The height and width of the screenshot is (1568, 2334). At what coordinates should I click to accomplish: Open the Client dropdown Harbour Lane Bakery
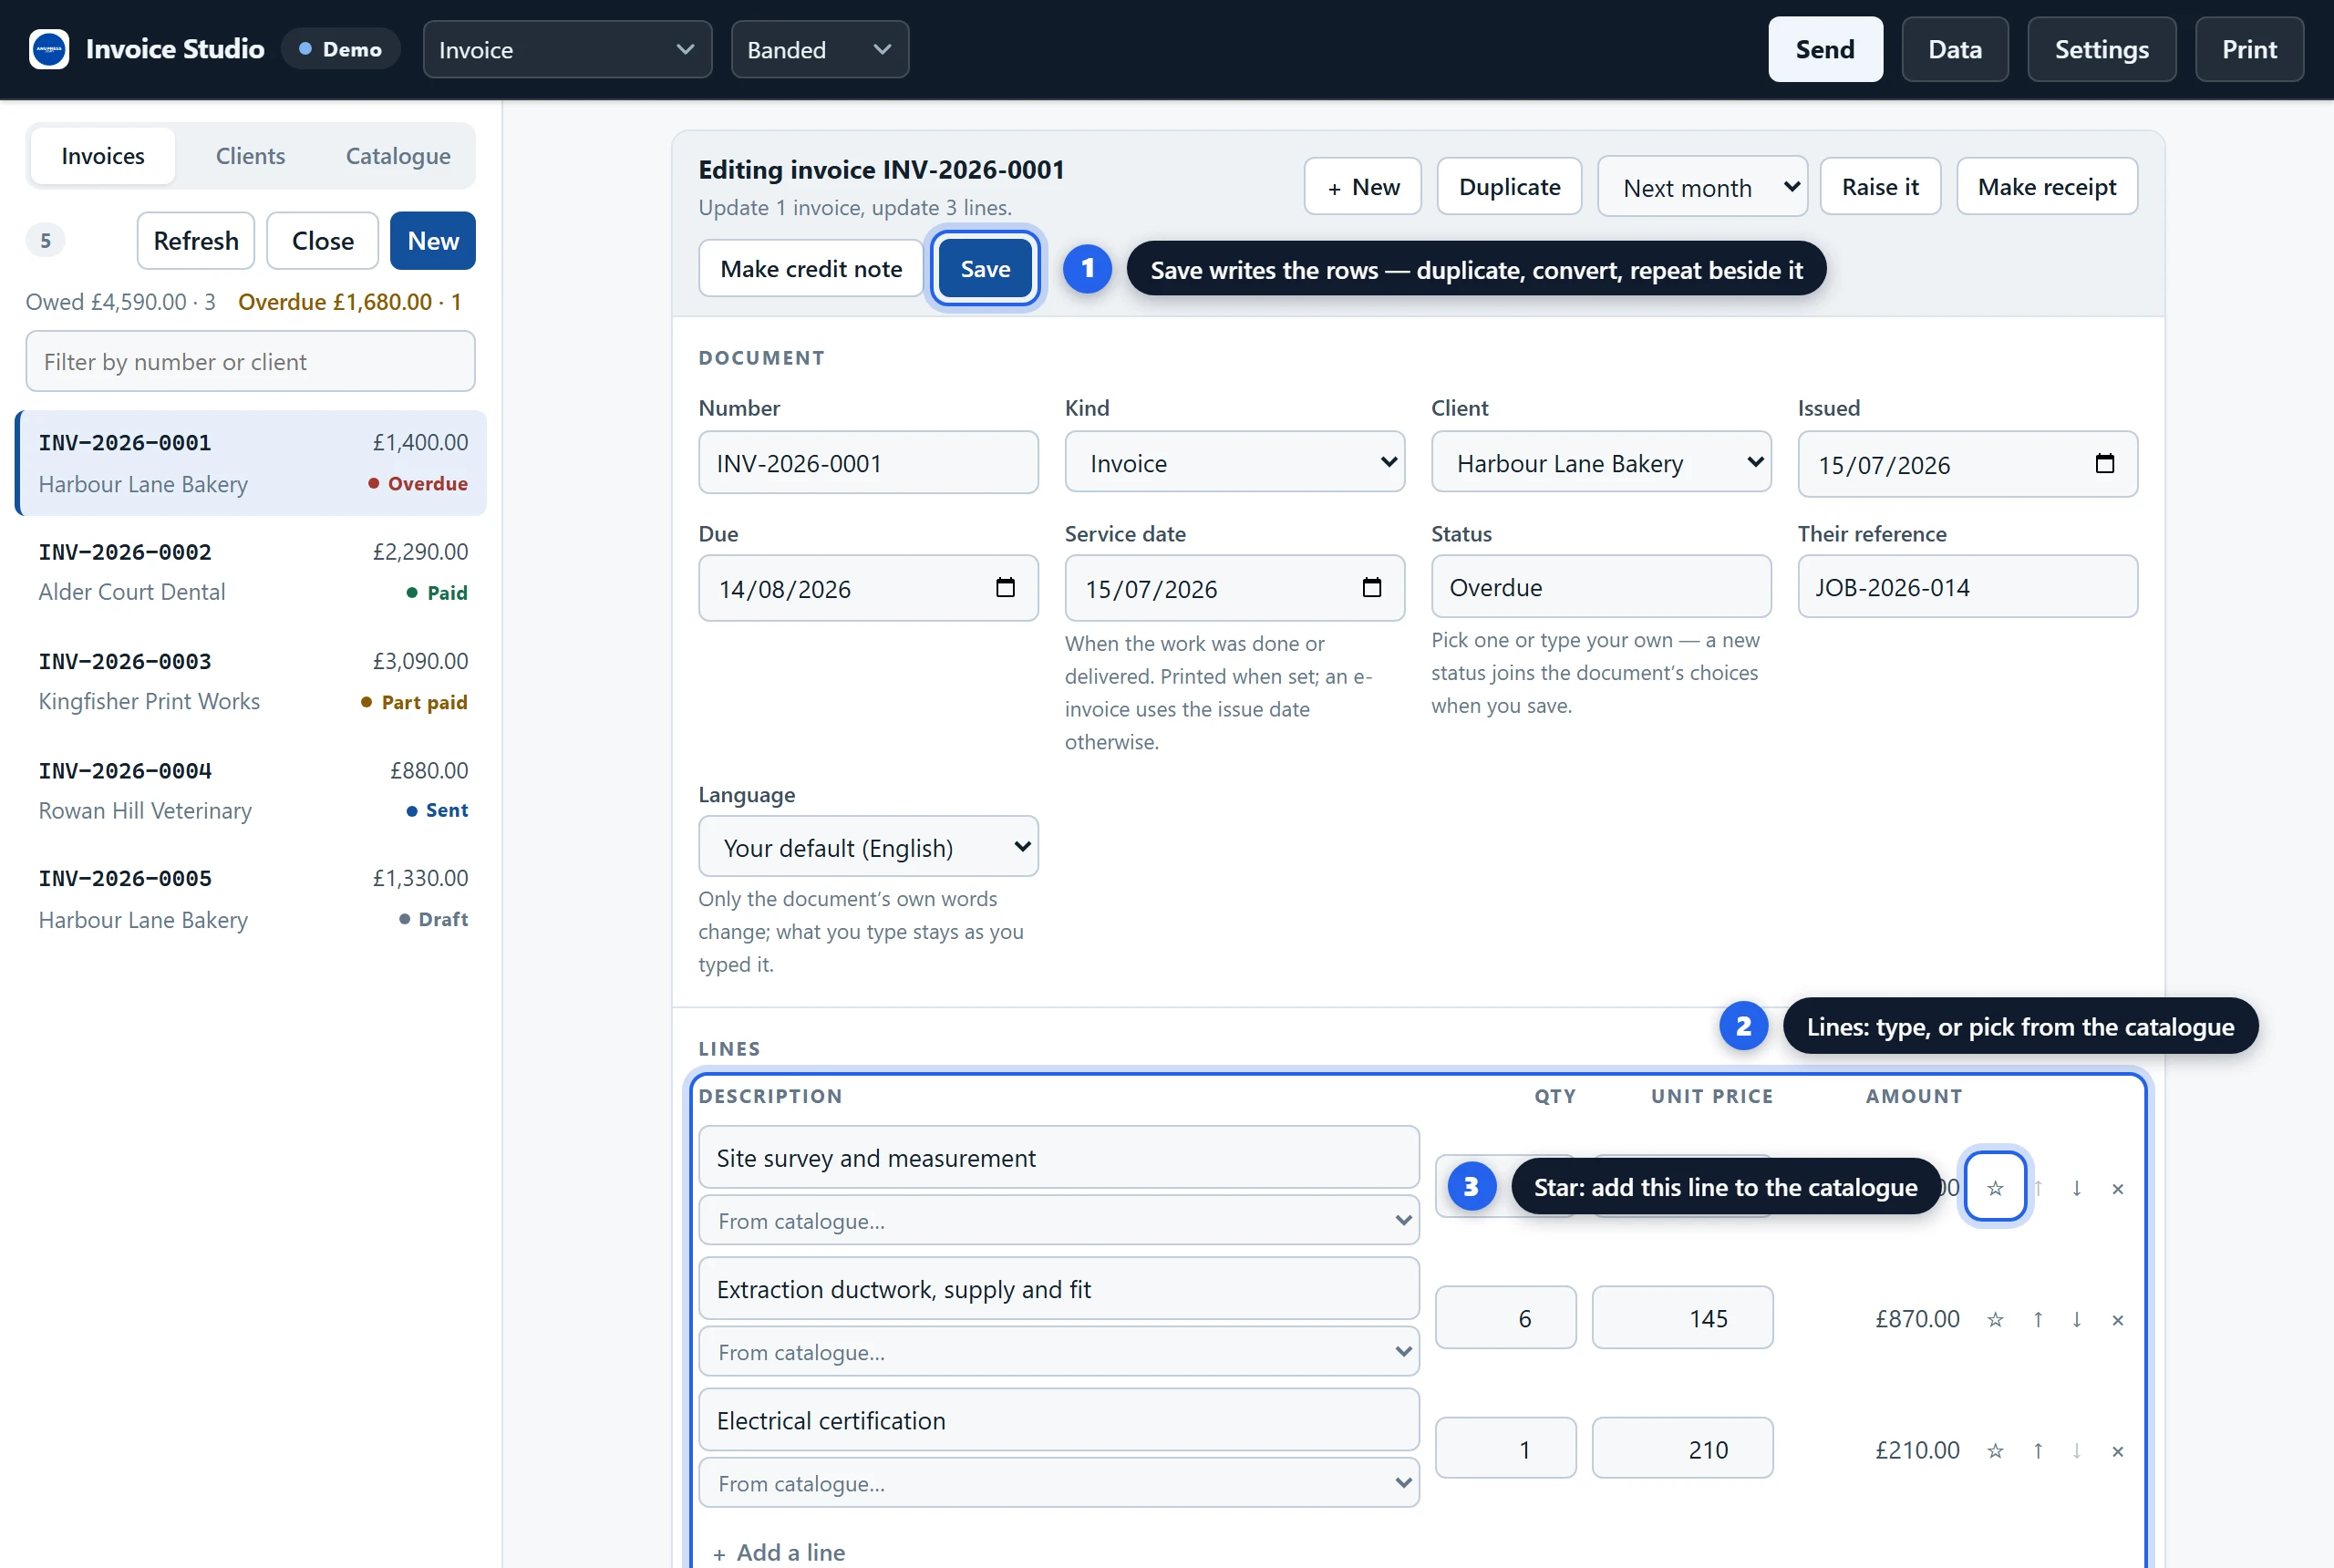[1600, 462]
